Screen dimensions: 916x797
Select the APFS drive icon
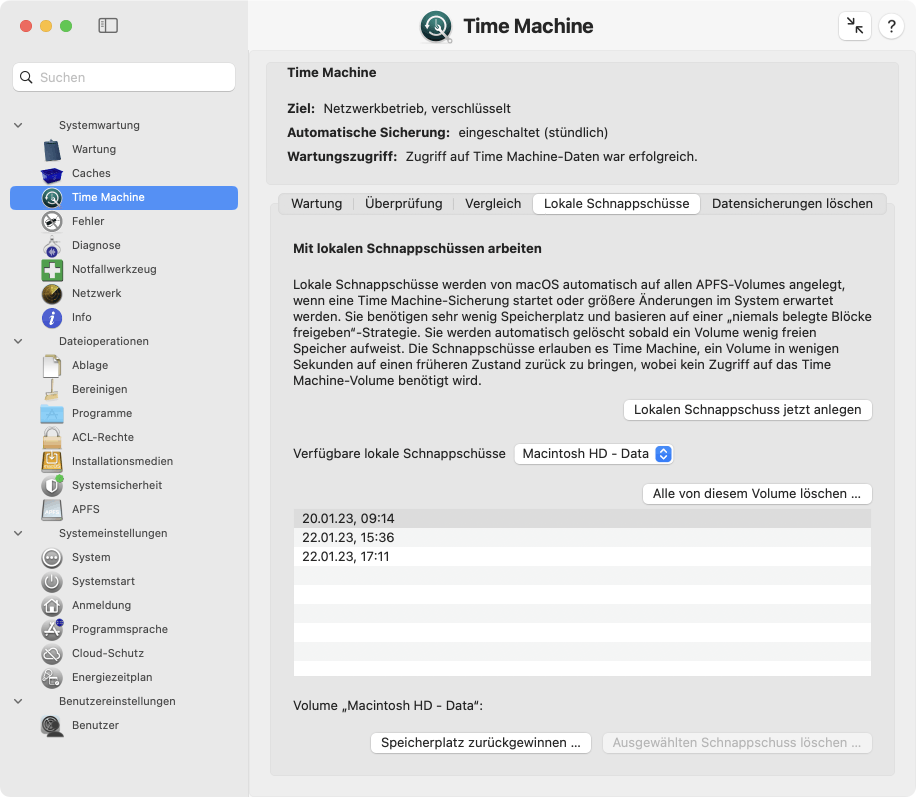coord(52,510)
